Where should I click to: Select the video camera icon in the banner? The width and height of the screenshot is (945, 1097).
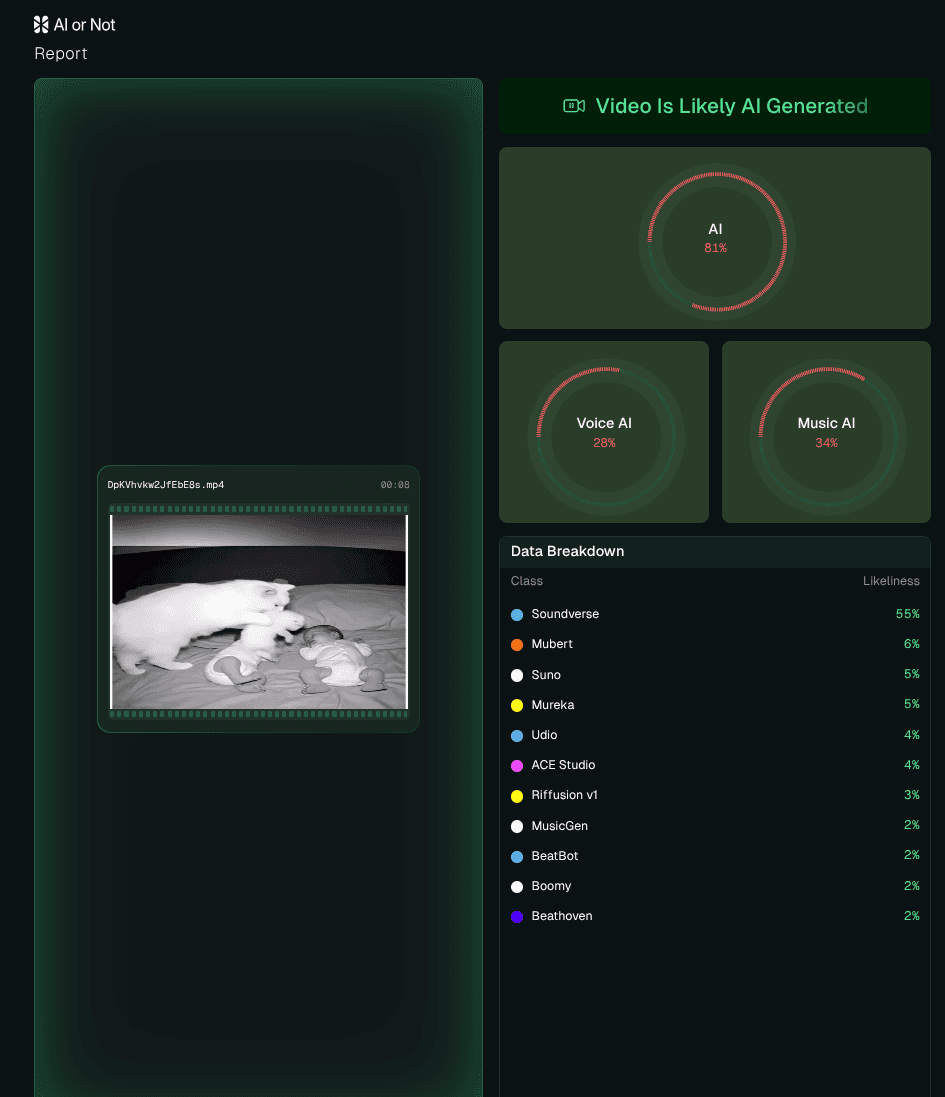pyautogui.click(x=572, y=105)
